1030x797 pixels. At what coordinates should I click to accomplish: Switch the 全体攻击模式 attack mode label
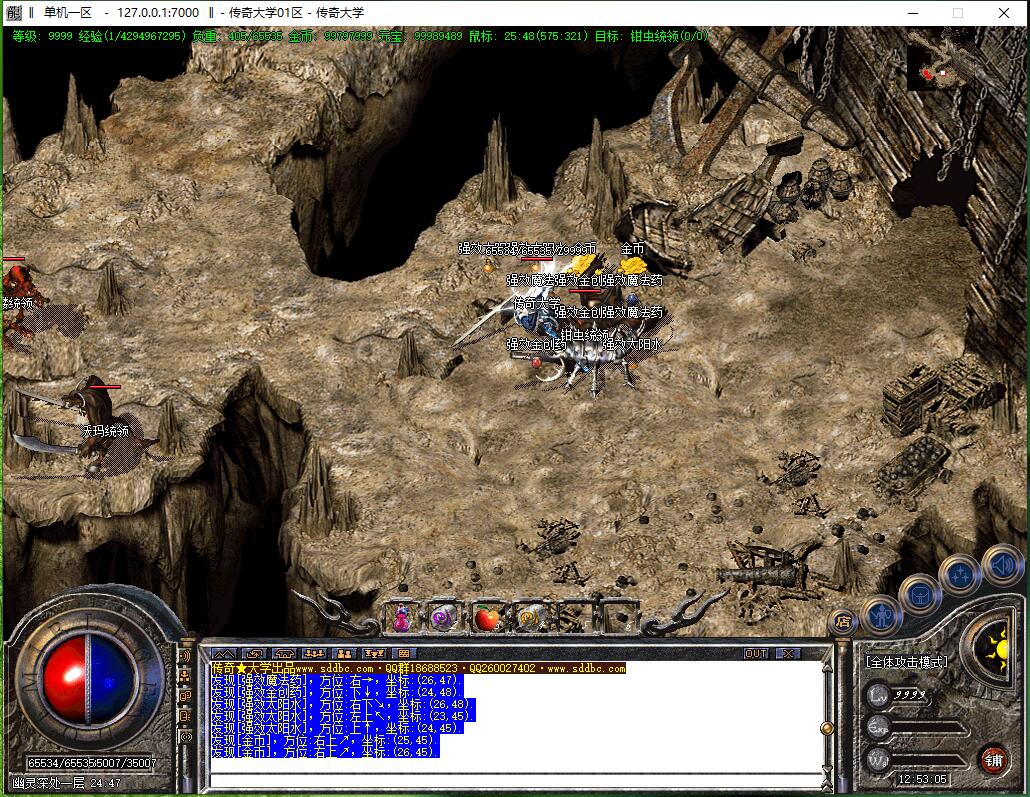pyautogui.click(x=907, y=662)
